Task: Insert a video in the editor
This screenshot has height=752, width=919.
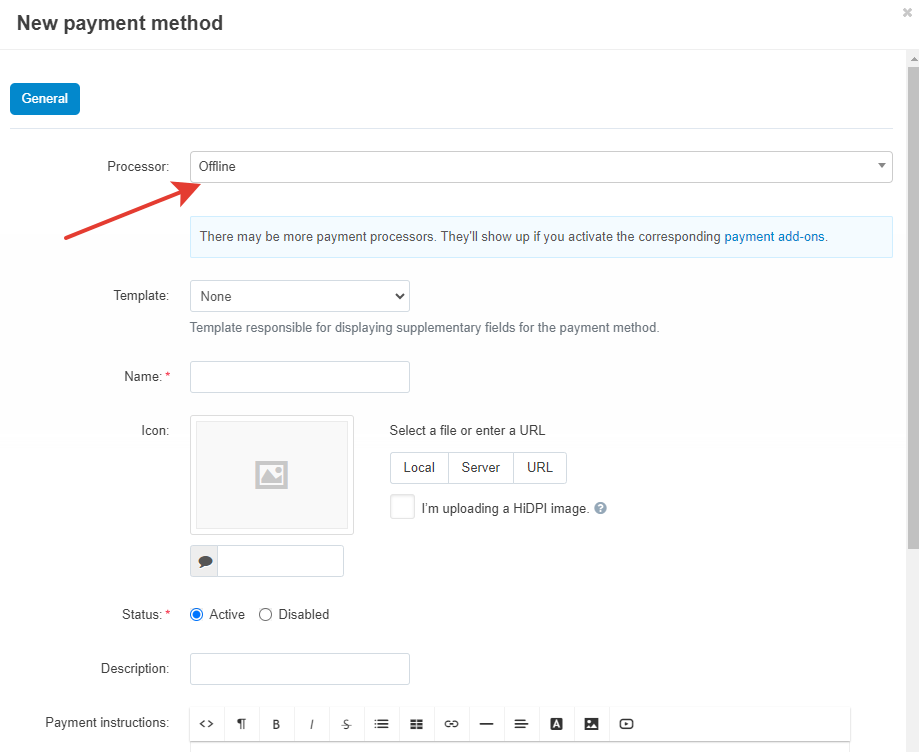Action: coord(626,724)
